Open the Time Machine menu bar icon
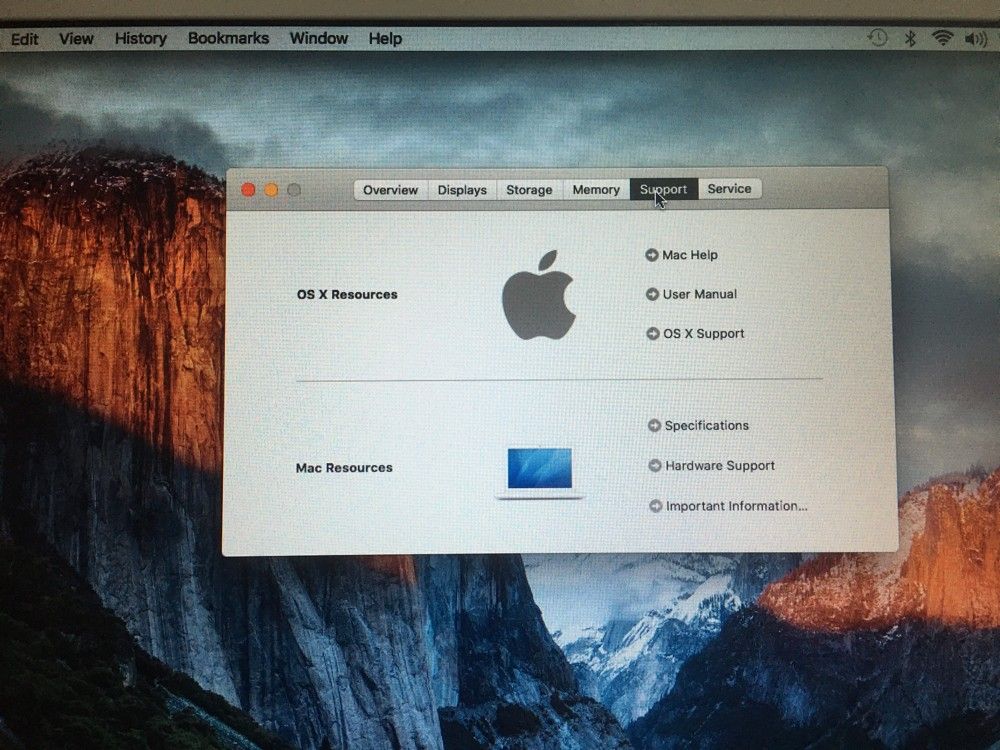The width and height of the screenshot is (1000, 750). (877, 38)
